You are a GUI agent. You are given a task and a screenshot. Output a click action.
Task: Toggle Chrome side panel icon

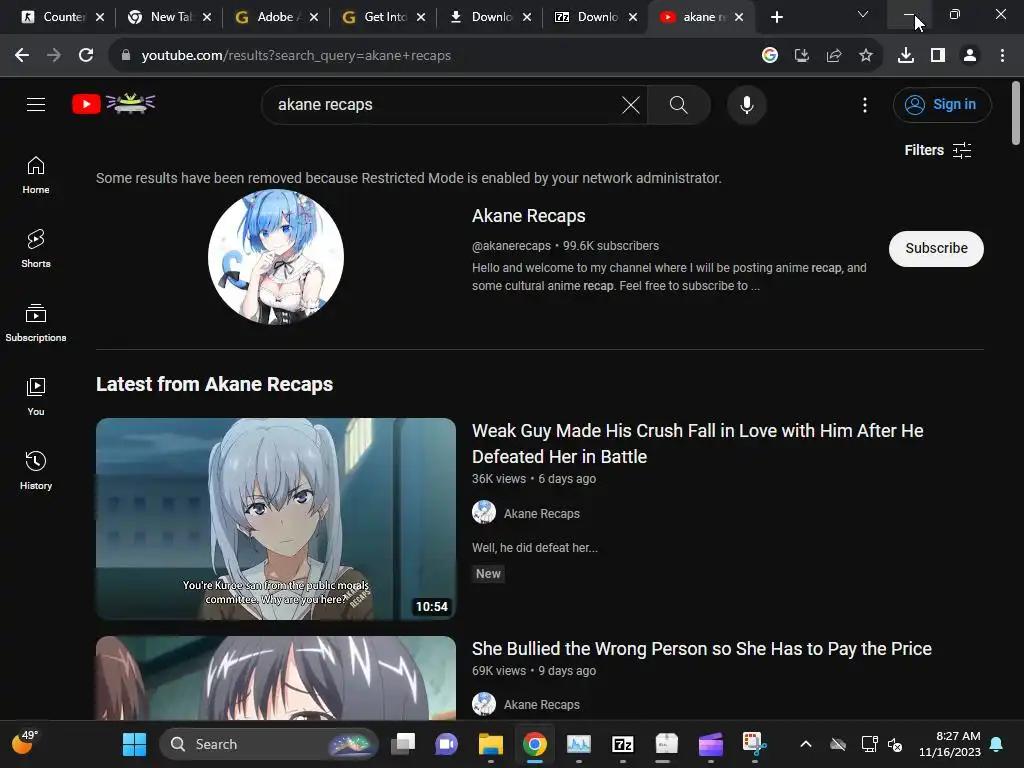[x=938, y=56]
